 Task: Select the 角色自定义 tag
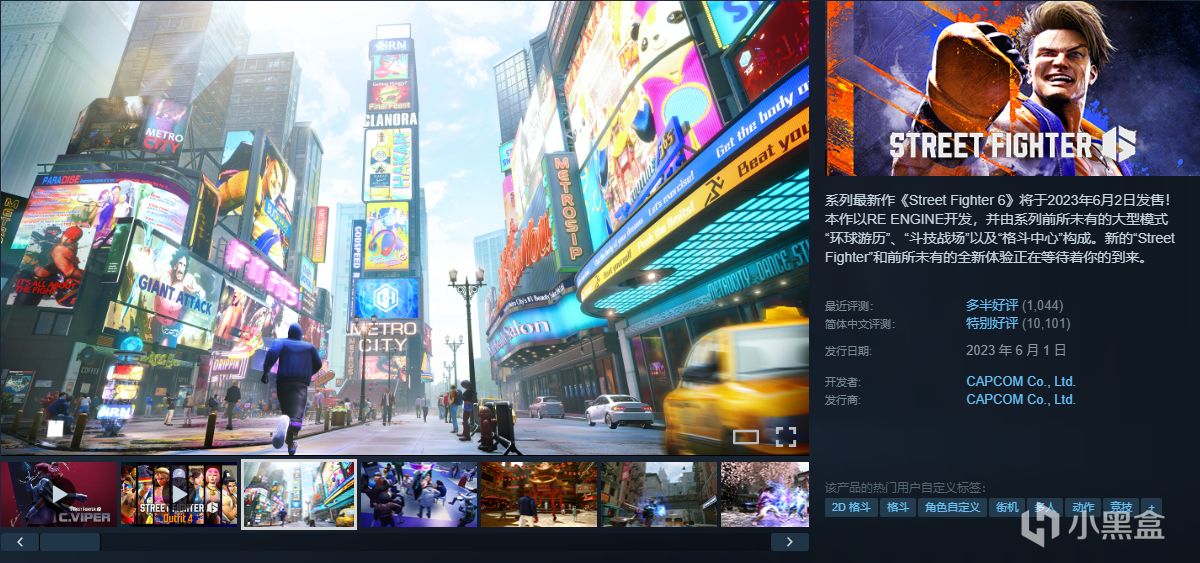coord(952,508)
